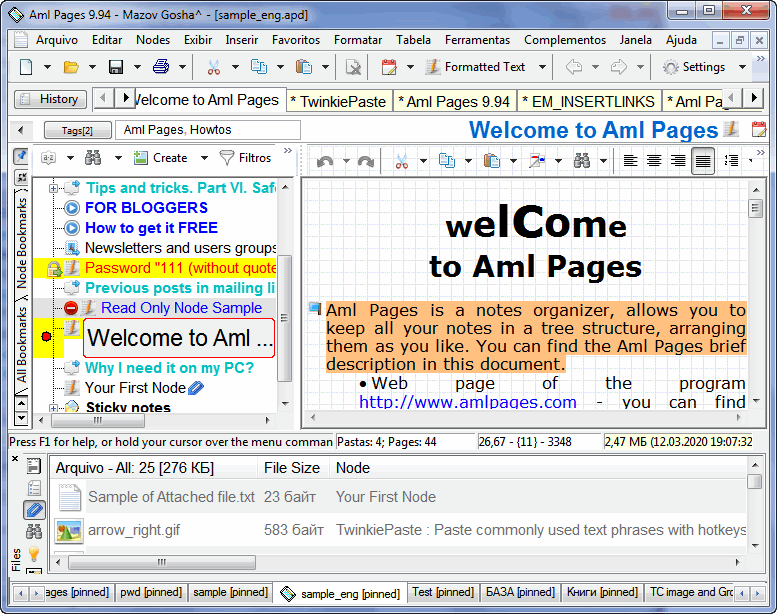The height and width of the screenshot is (614, 777).
Task: Click the Back navigation arrow icon
Action: (x=574, y=66)
